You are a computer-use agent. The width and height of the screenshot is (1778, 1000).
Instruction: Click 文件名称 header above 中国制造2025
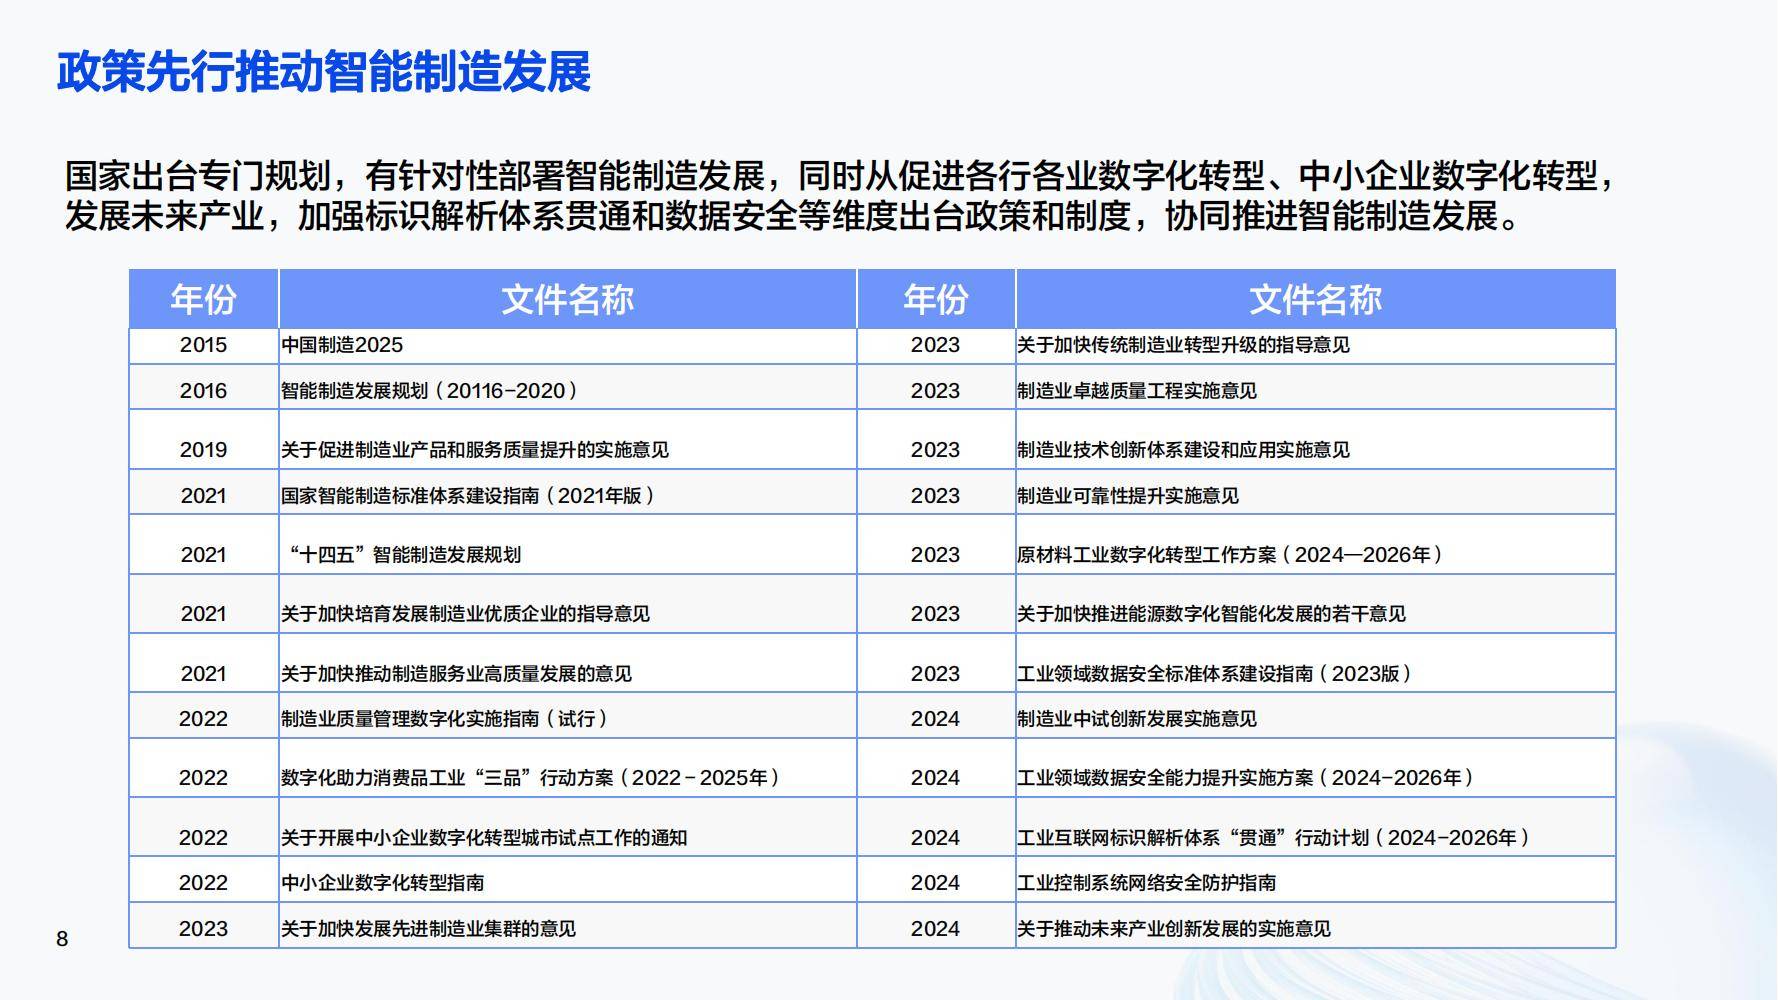[567, 299]
